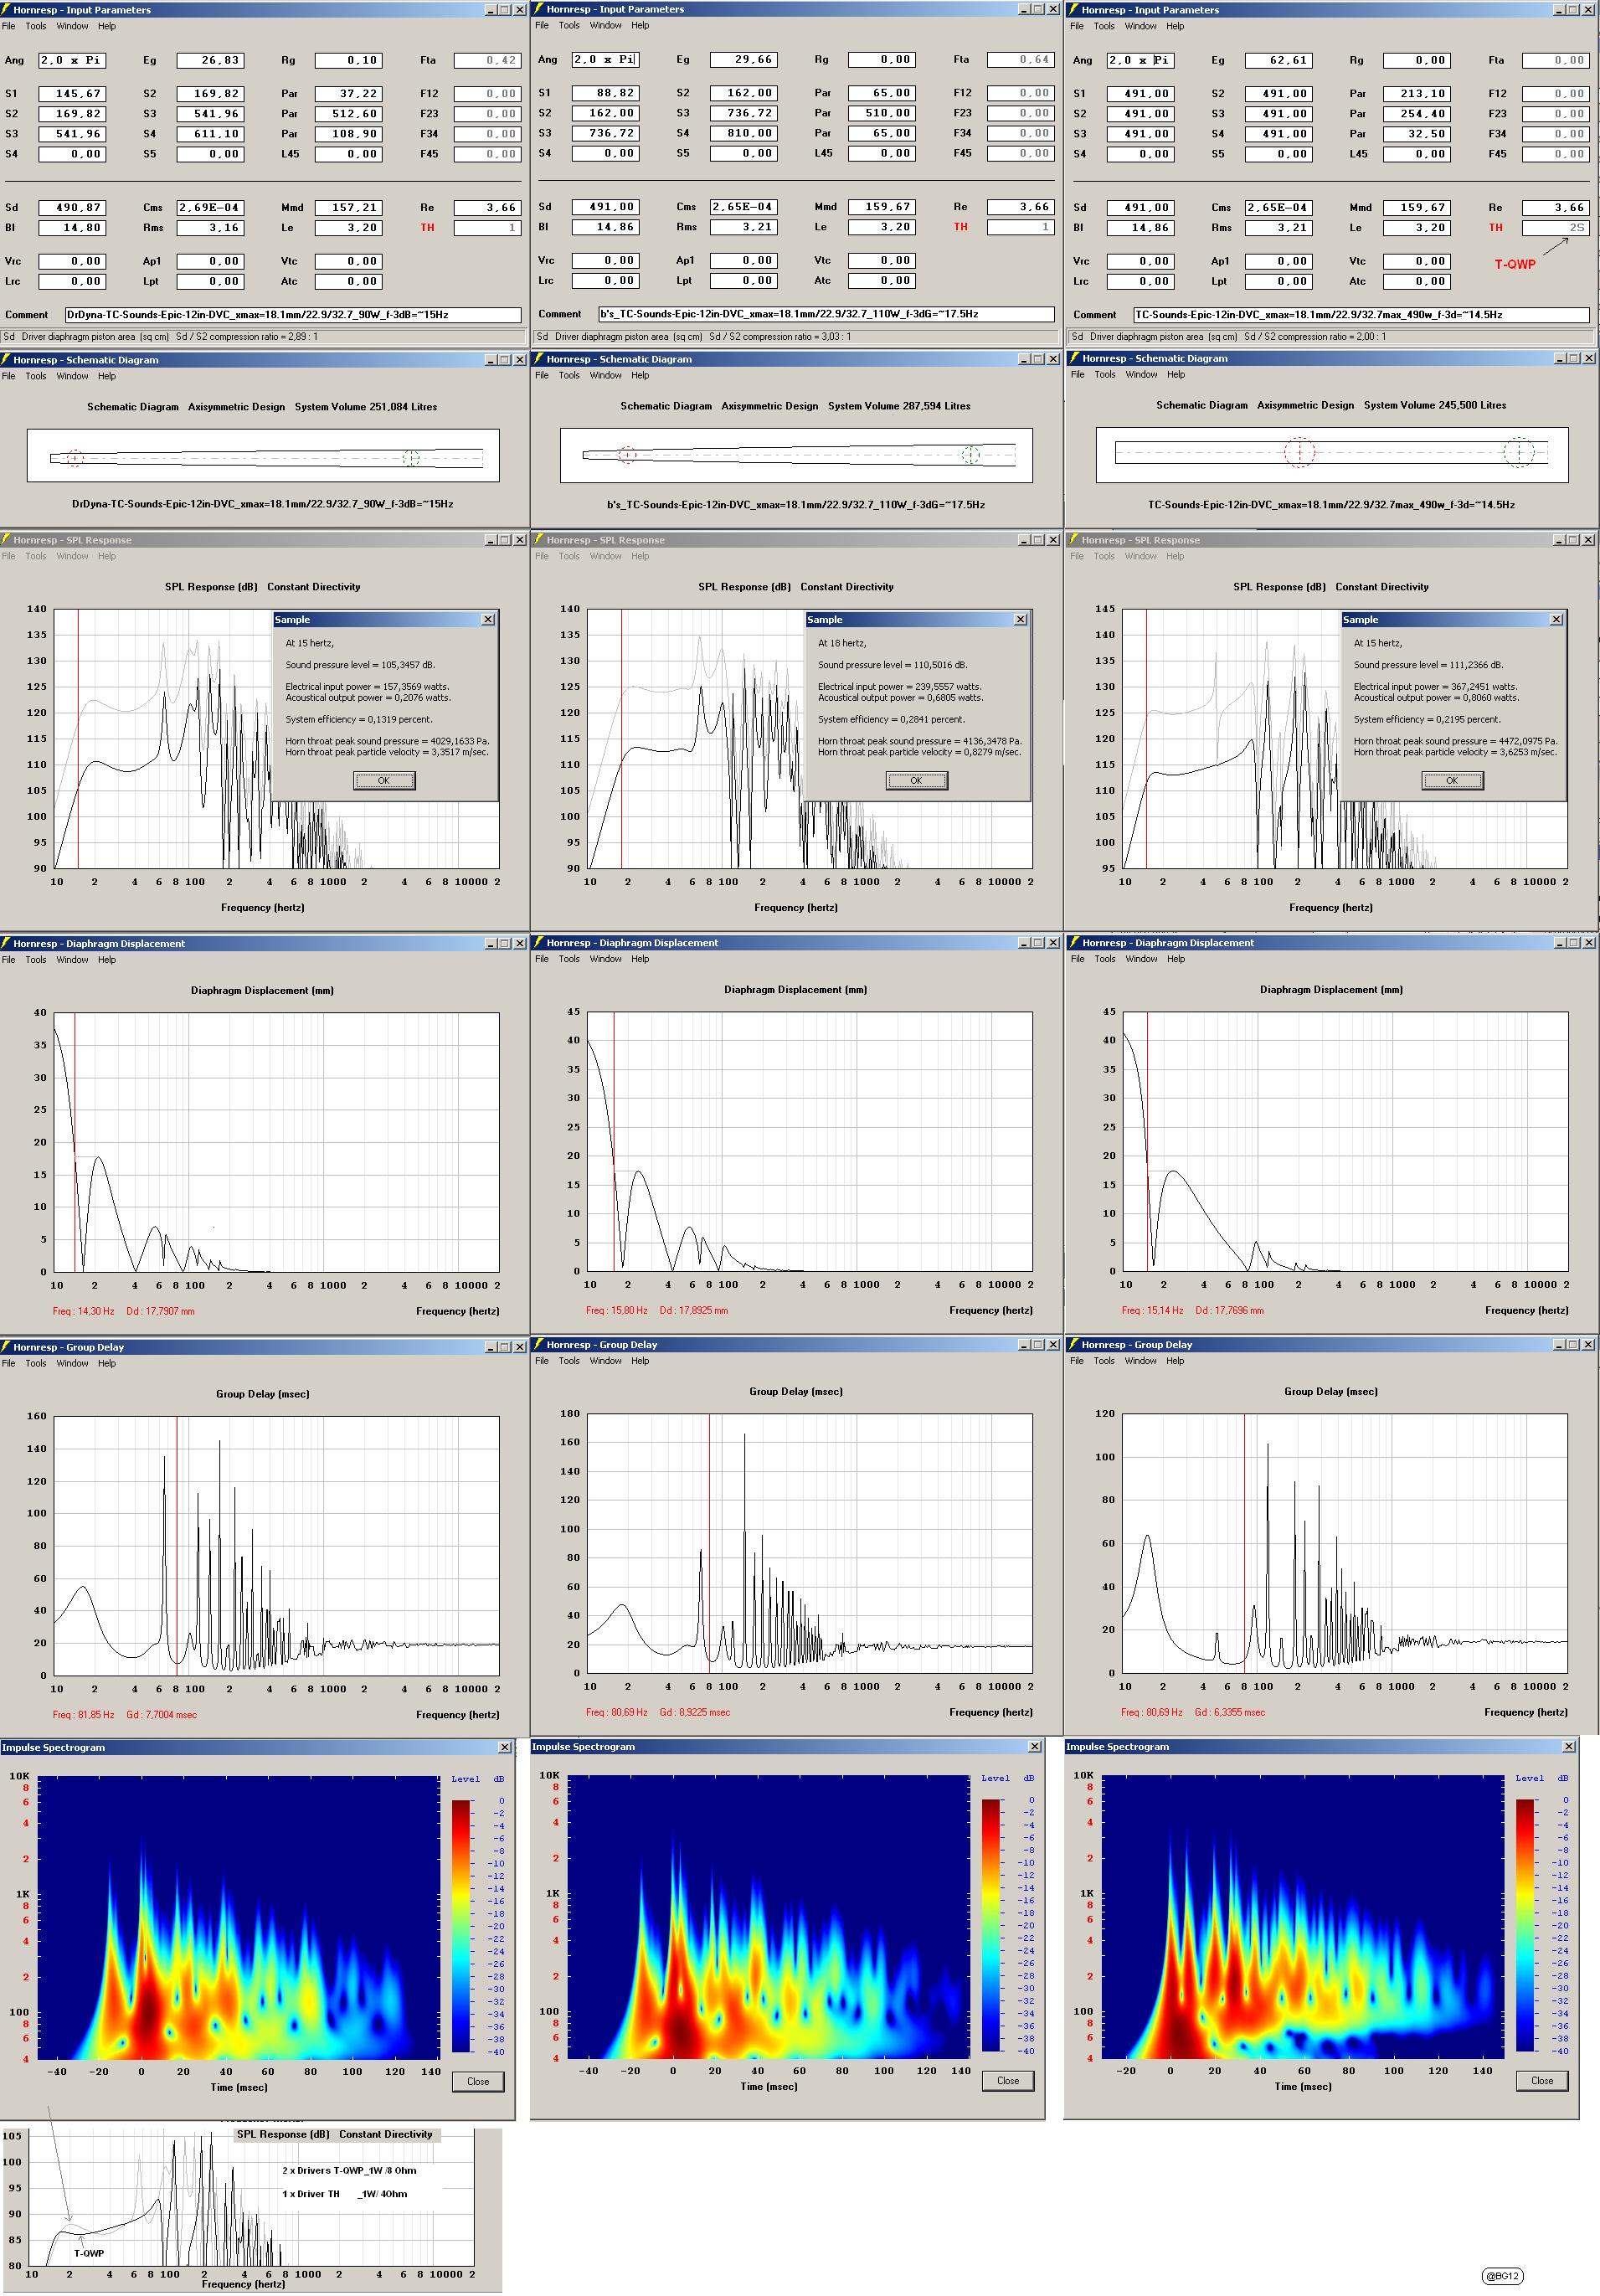This screenshot has width=1600, height=2296.
Task: Click the Gd: 6,3355 msec readout
Action: (1230, 1712)
